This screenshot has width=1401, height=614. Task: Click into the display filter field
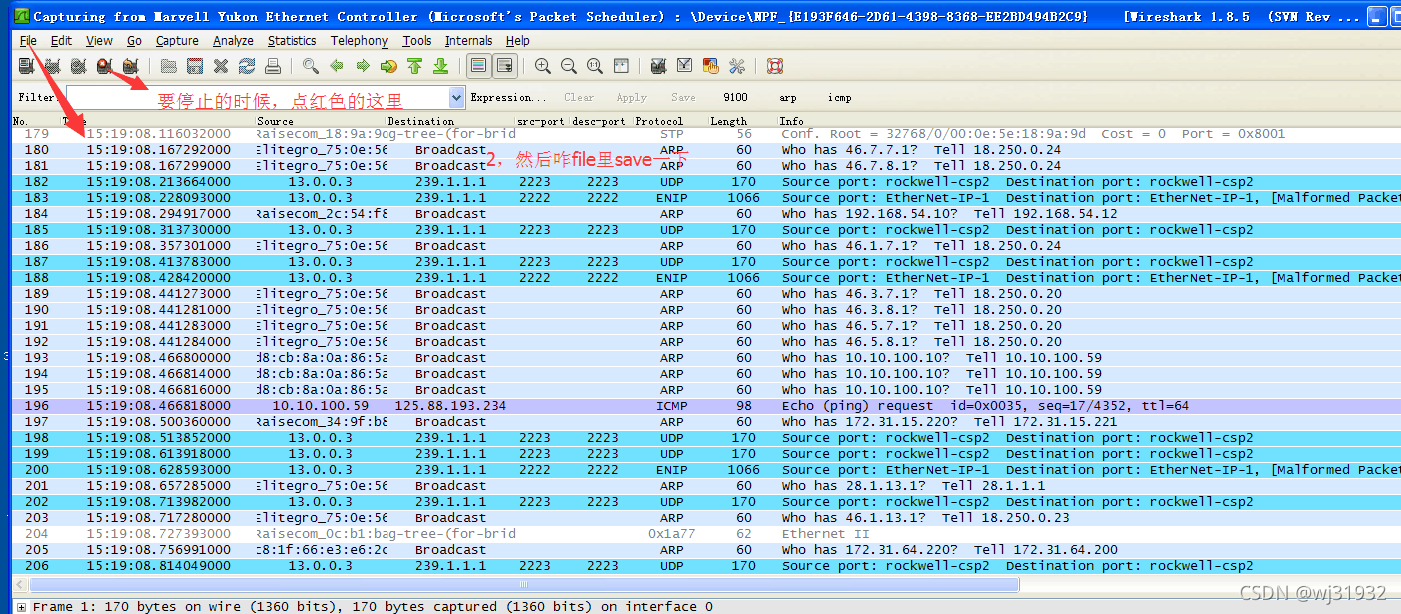257,97
